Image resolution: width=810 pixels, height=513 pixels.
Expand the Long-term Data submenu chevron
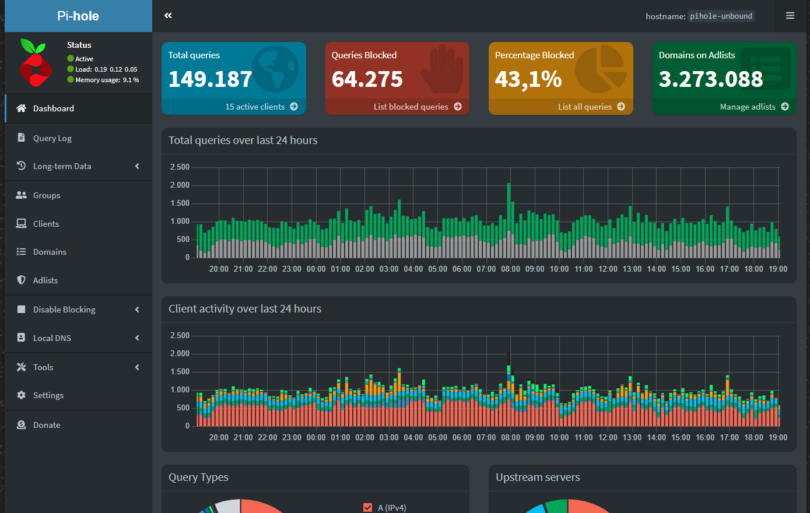click(x=137, y=166)
